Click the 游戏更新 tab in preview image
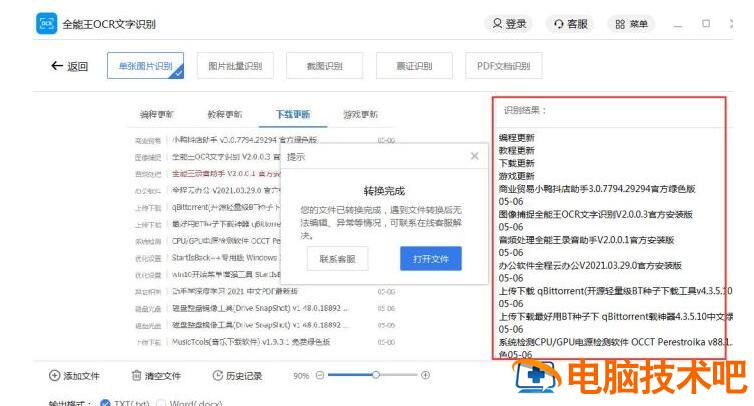The width and height of the screenshot is (754, 406). 361,114
